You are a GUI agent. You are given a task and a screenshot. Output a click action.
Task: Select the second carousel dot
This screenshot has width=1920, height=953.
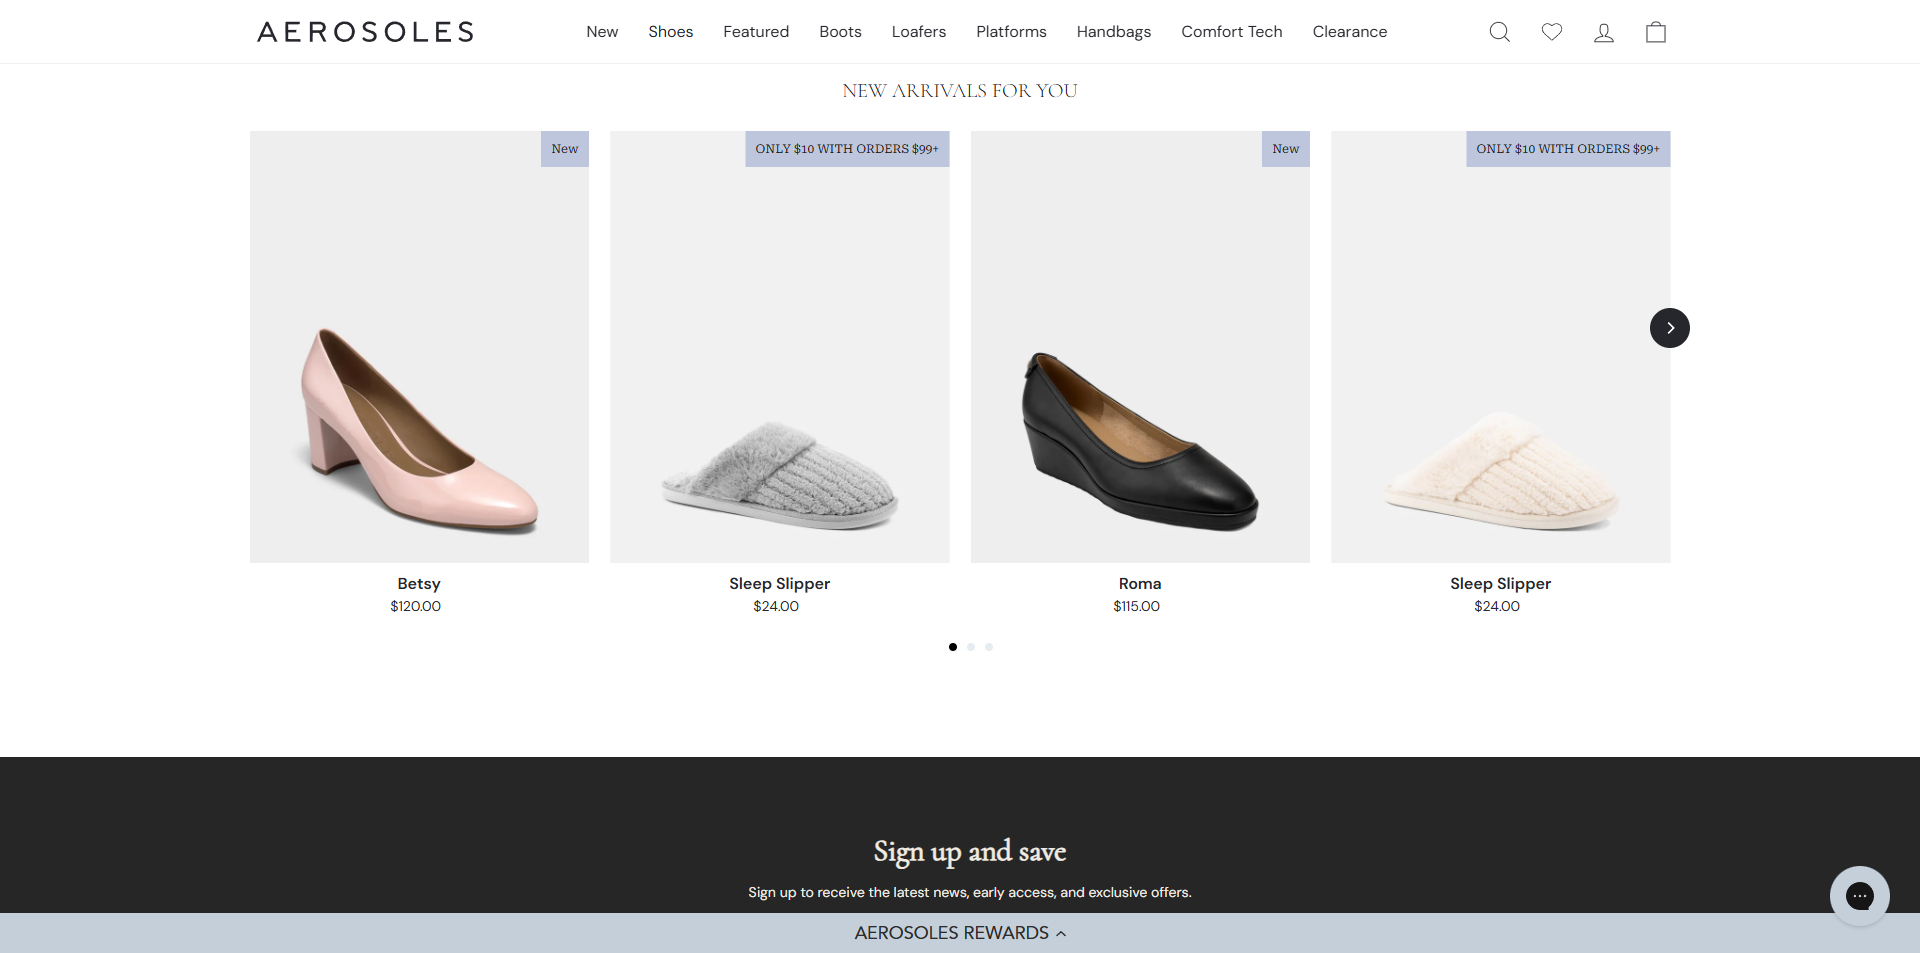(970, 647)
